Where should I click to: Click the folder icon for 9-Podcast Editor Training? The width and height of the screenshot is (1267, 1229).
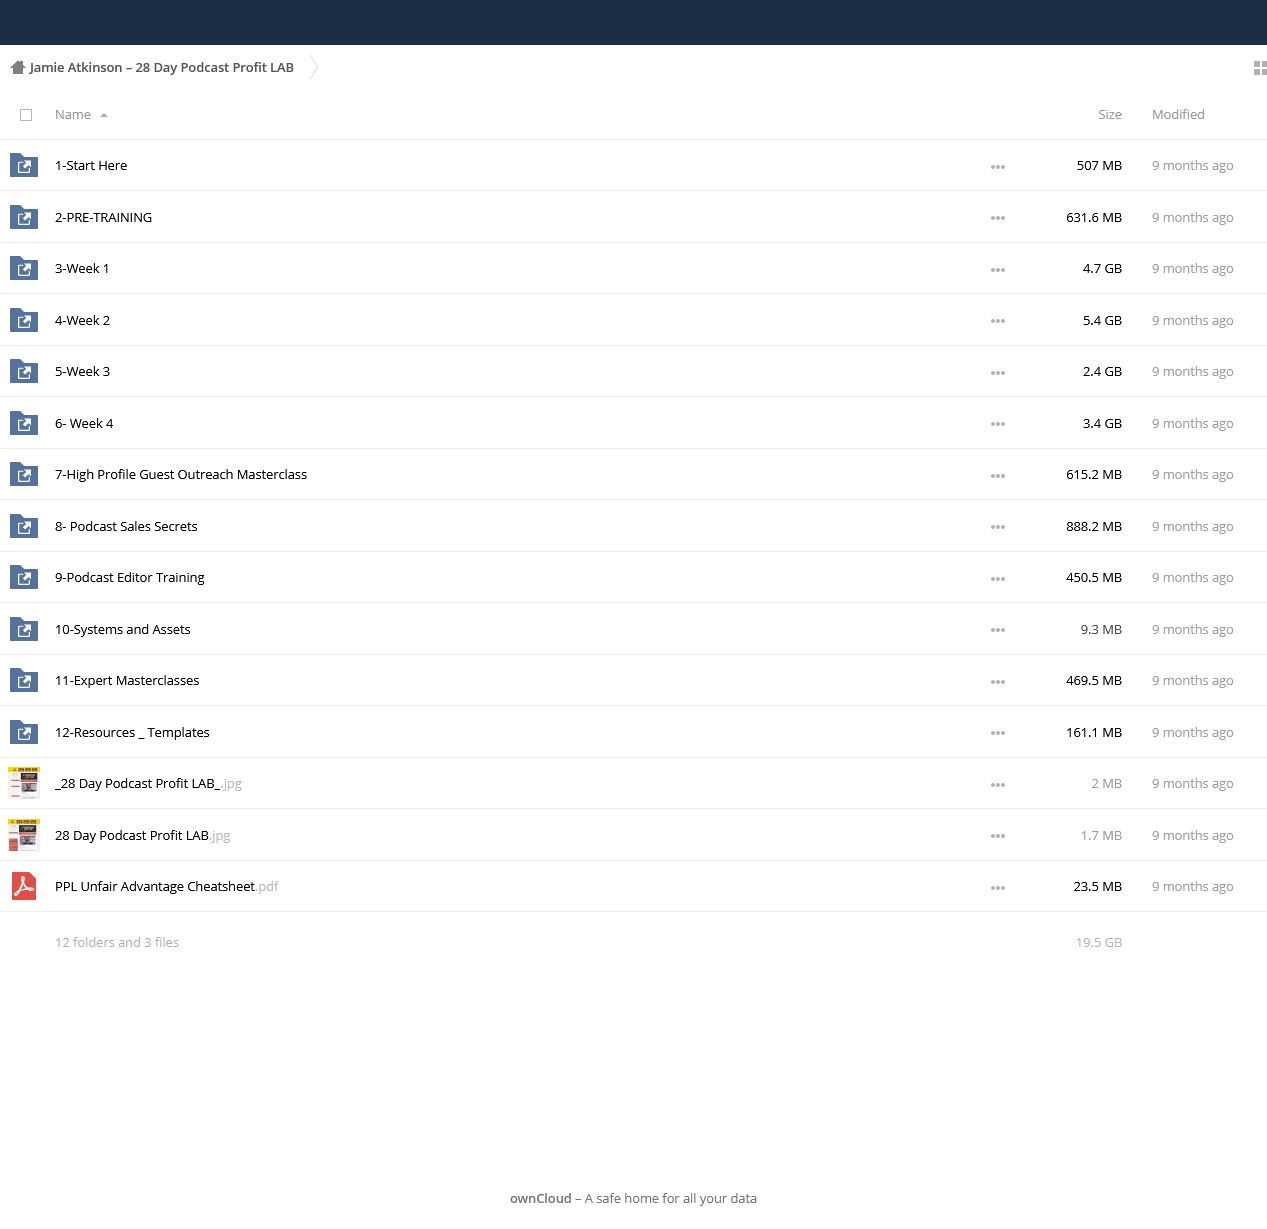(24, 577)
